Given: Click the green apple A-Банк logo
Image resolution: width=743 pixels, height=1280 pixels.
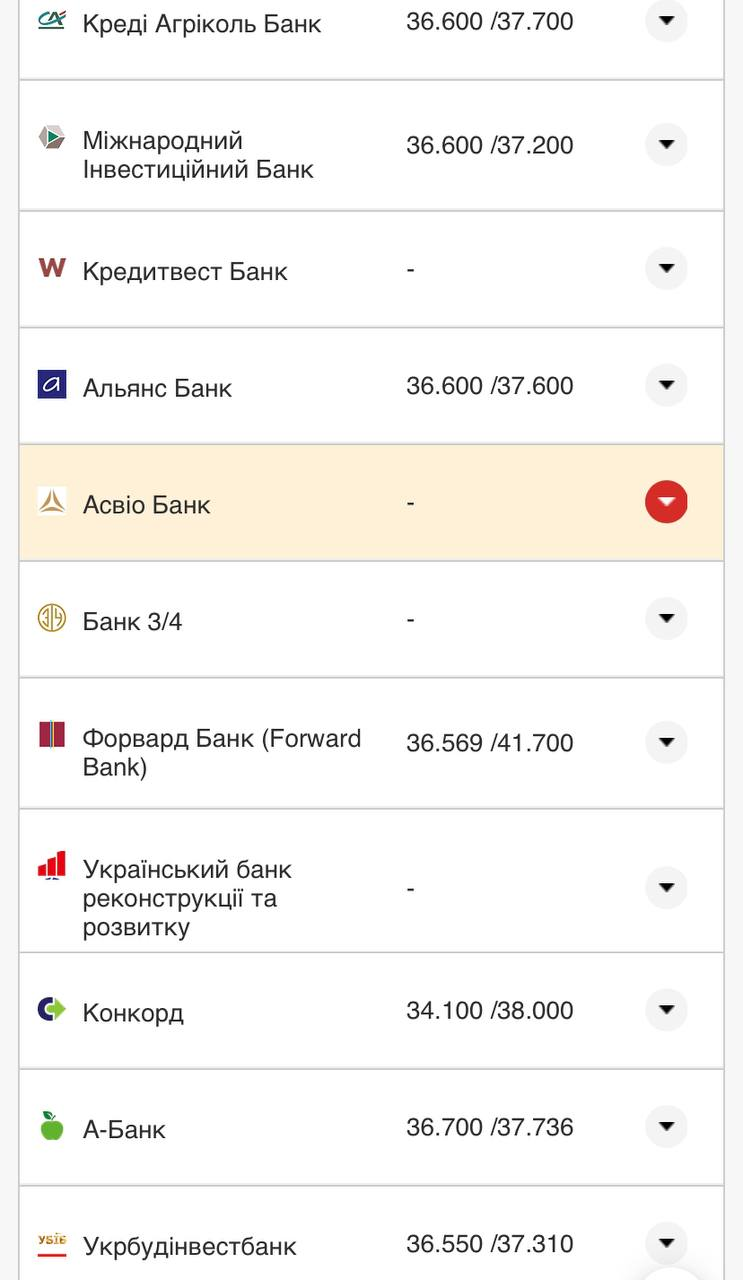Looking at the screenshot, I should coord(52,1126).
